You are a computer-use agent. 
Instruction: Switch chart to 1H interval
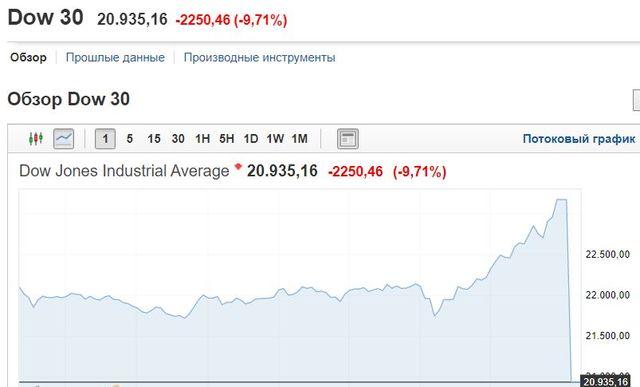click(202, 139)
